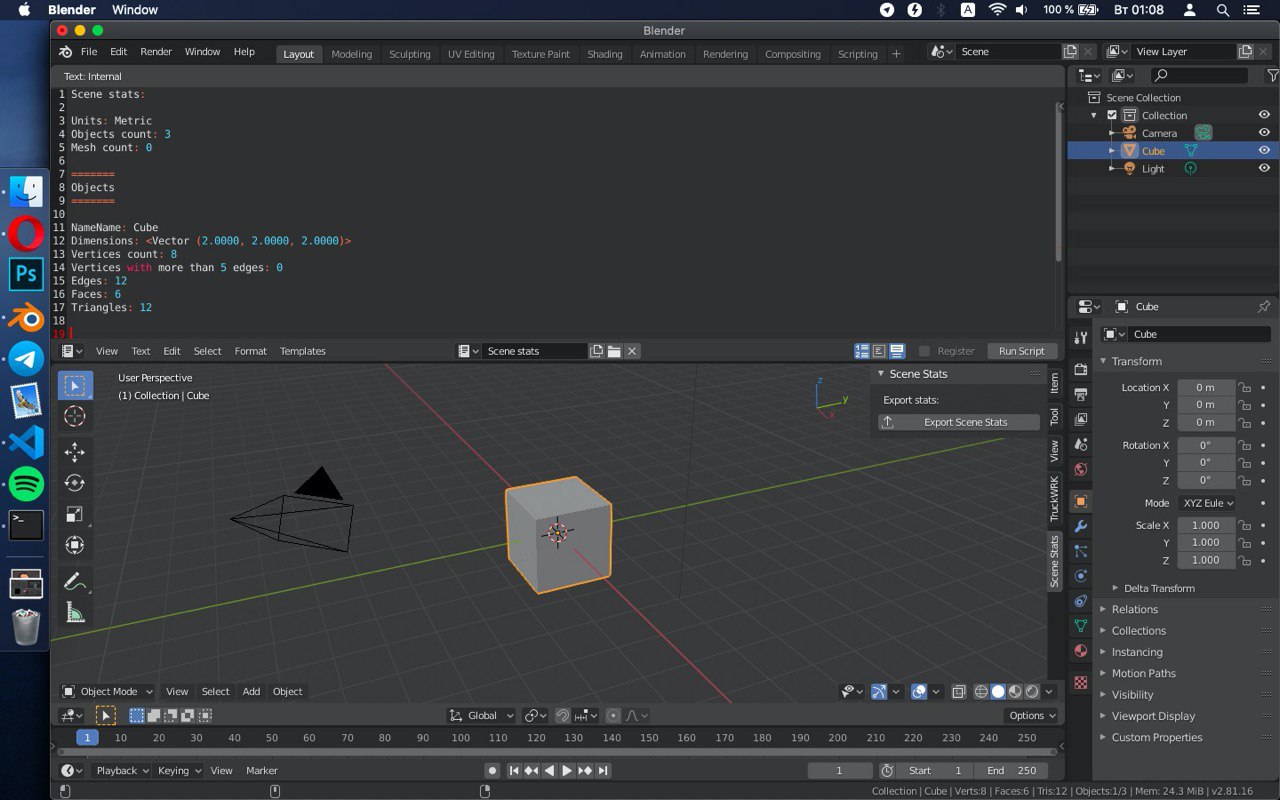
Task: Unlink the Scene stats text block
Action: (632, 351)
